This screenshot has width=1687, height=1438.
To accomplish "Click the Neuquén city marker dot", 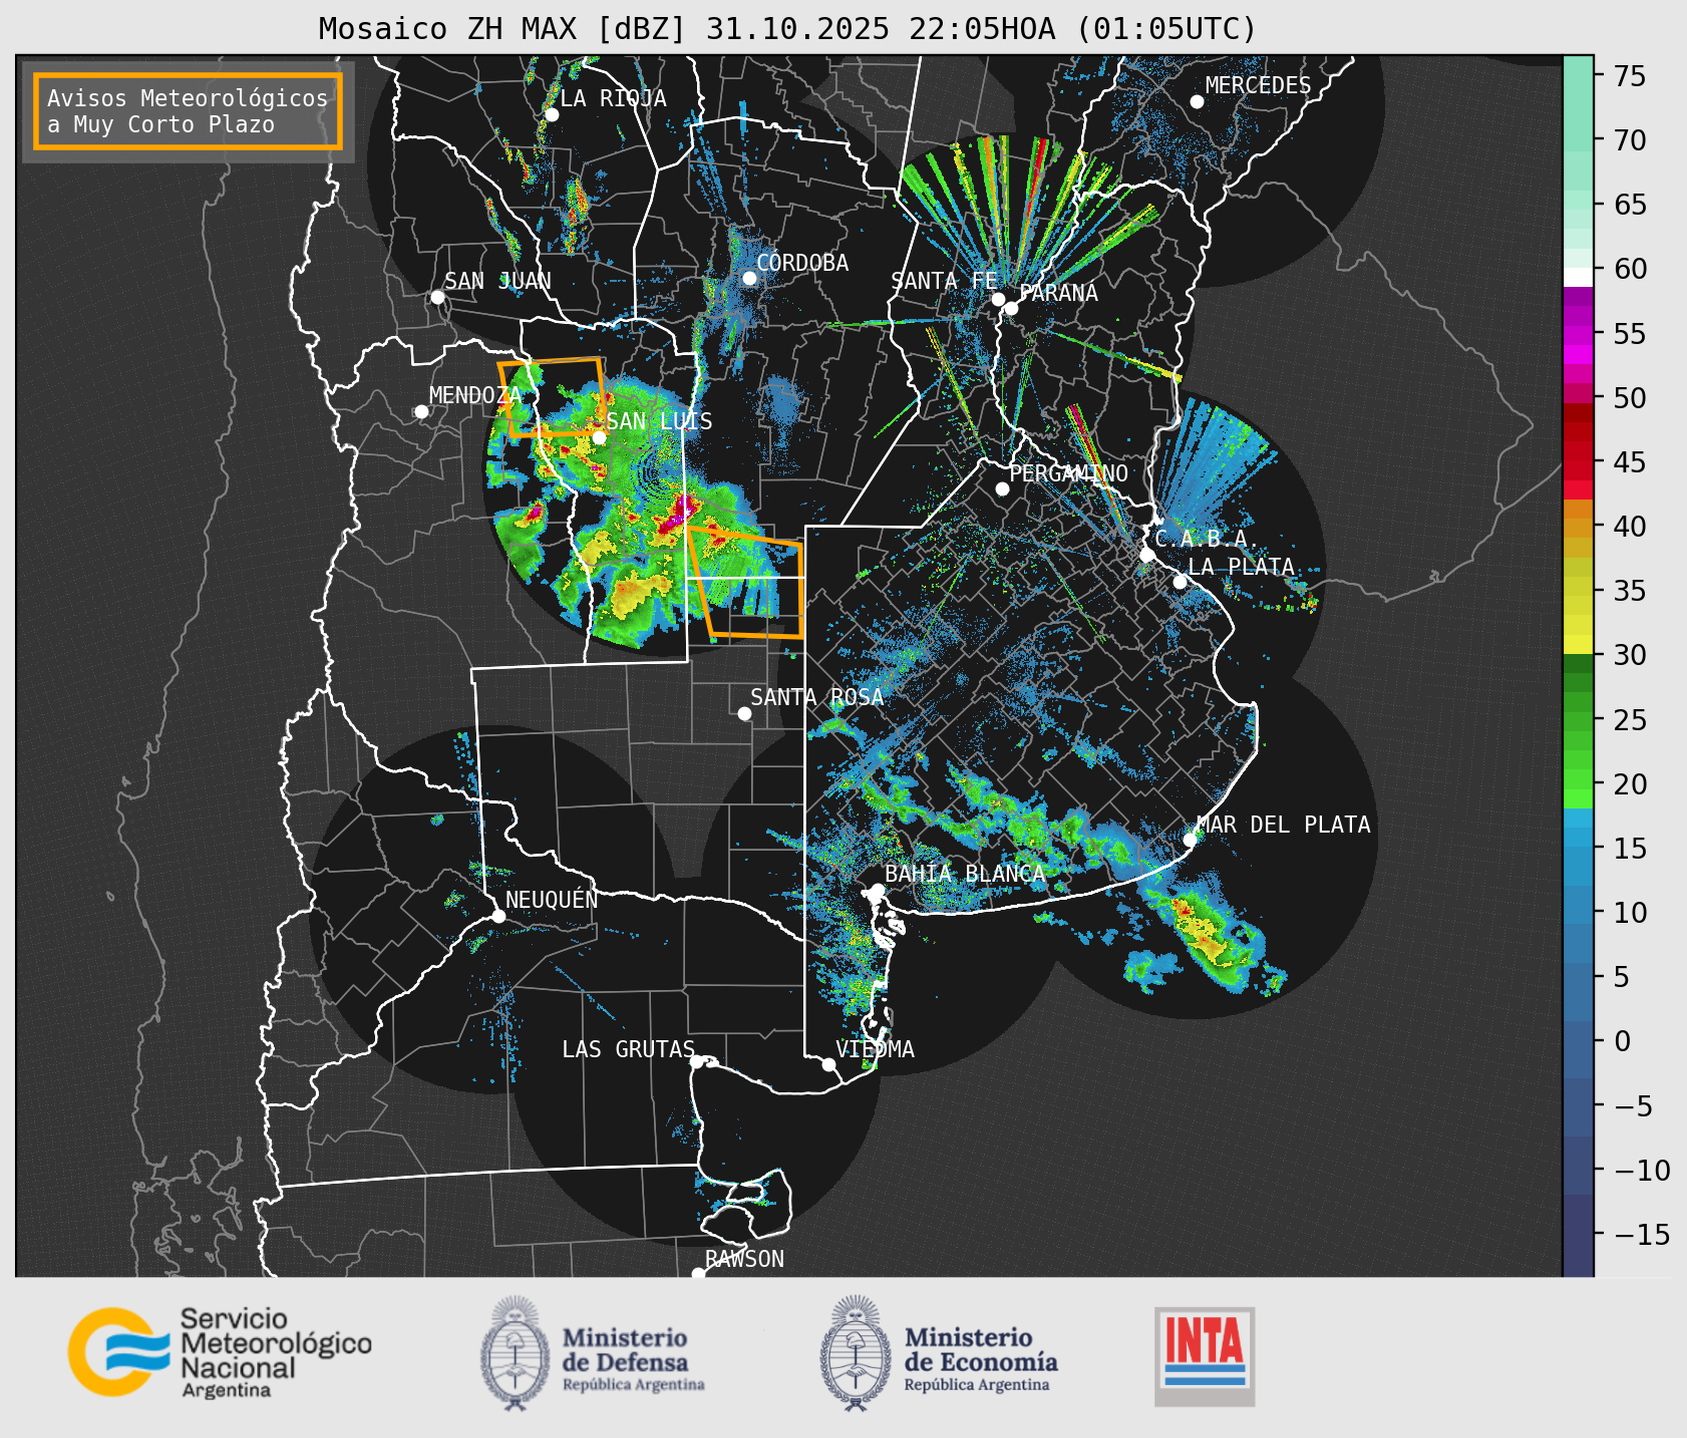I will 498,916.
